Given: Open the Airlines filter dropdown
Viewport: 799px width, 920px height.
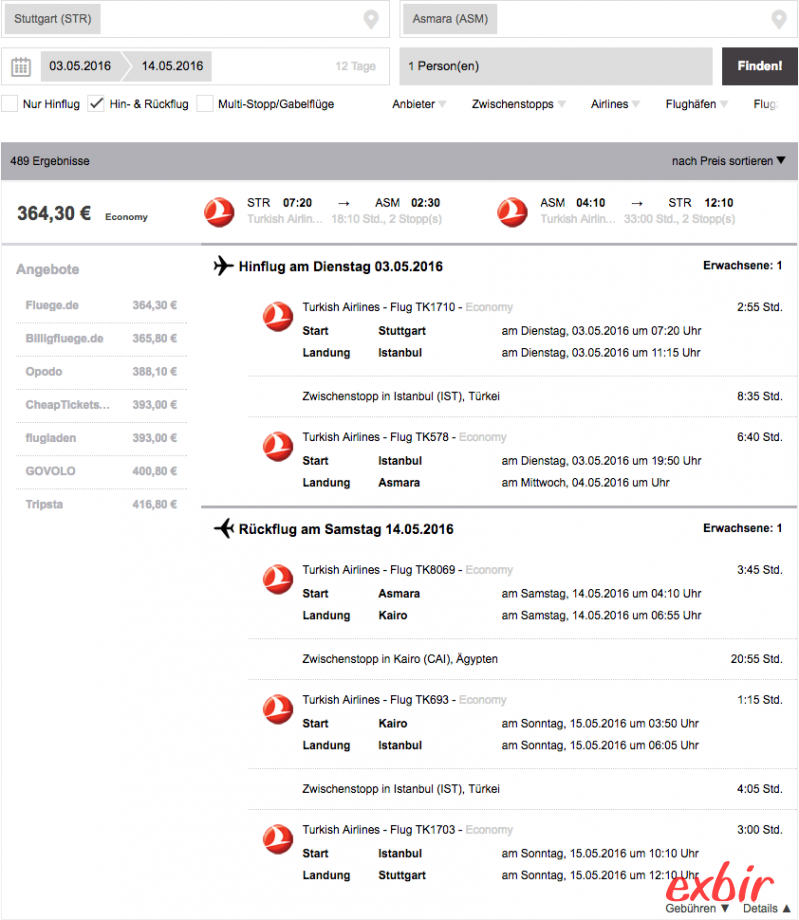Looking at the screenshot, I should pos(615,104).
